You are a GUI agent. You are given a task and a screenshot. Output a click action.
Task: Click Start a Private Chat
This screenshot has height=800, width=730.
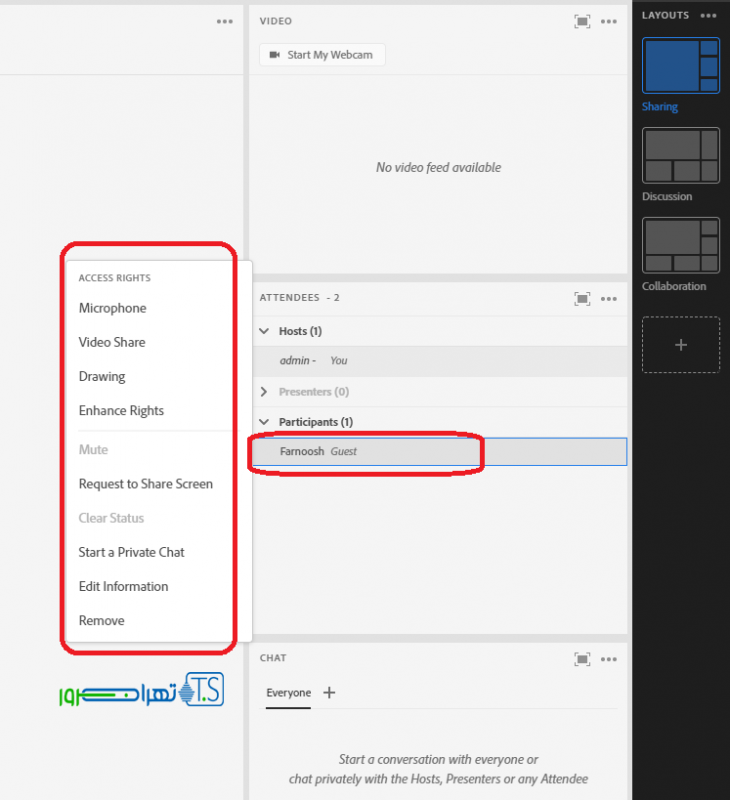point(132,552)
